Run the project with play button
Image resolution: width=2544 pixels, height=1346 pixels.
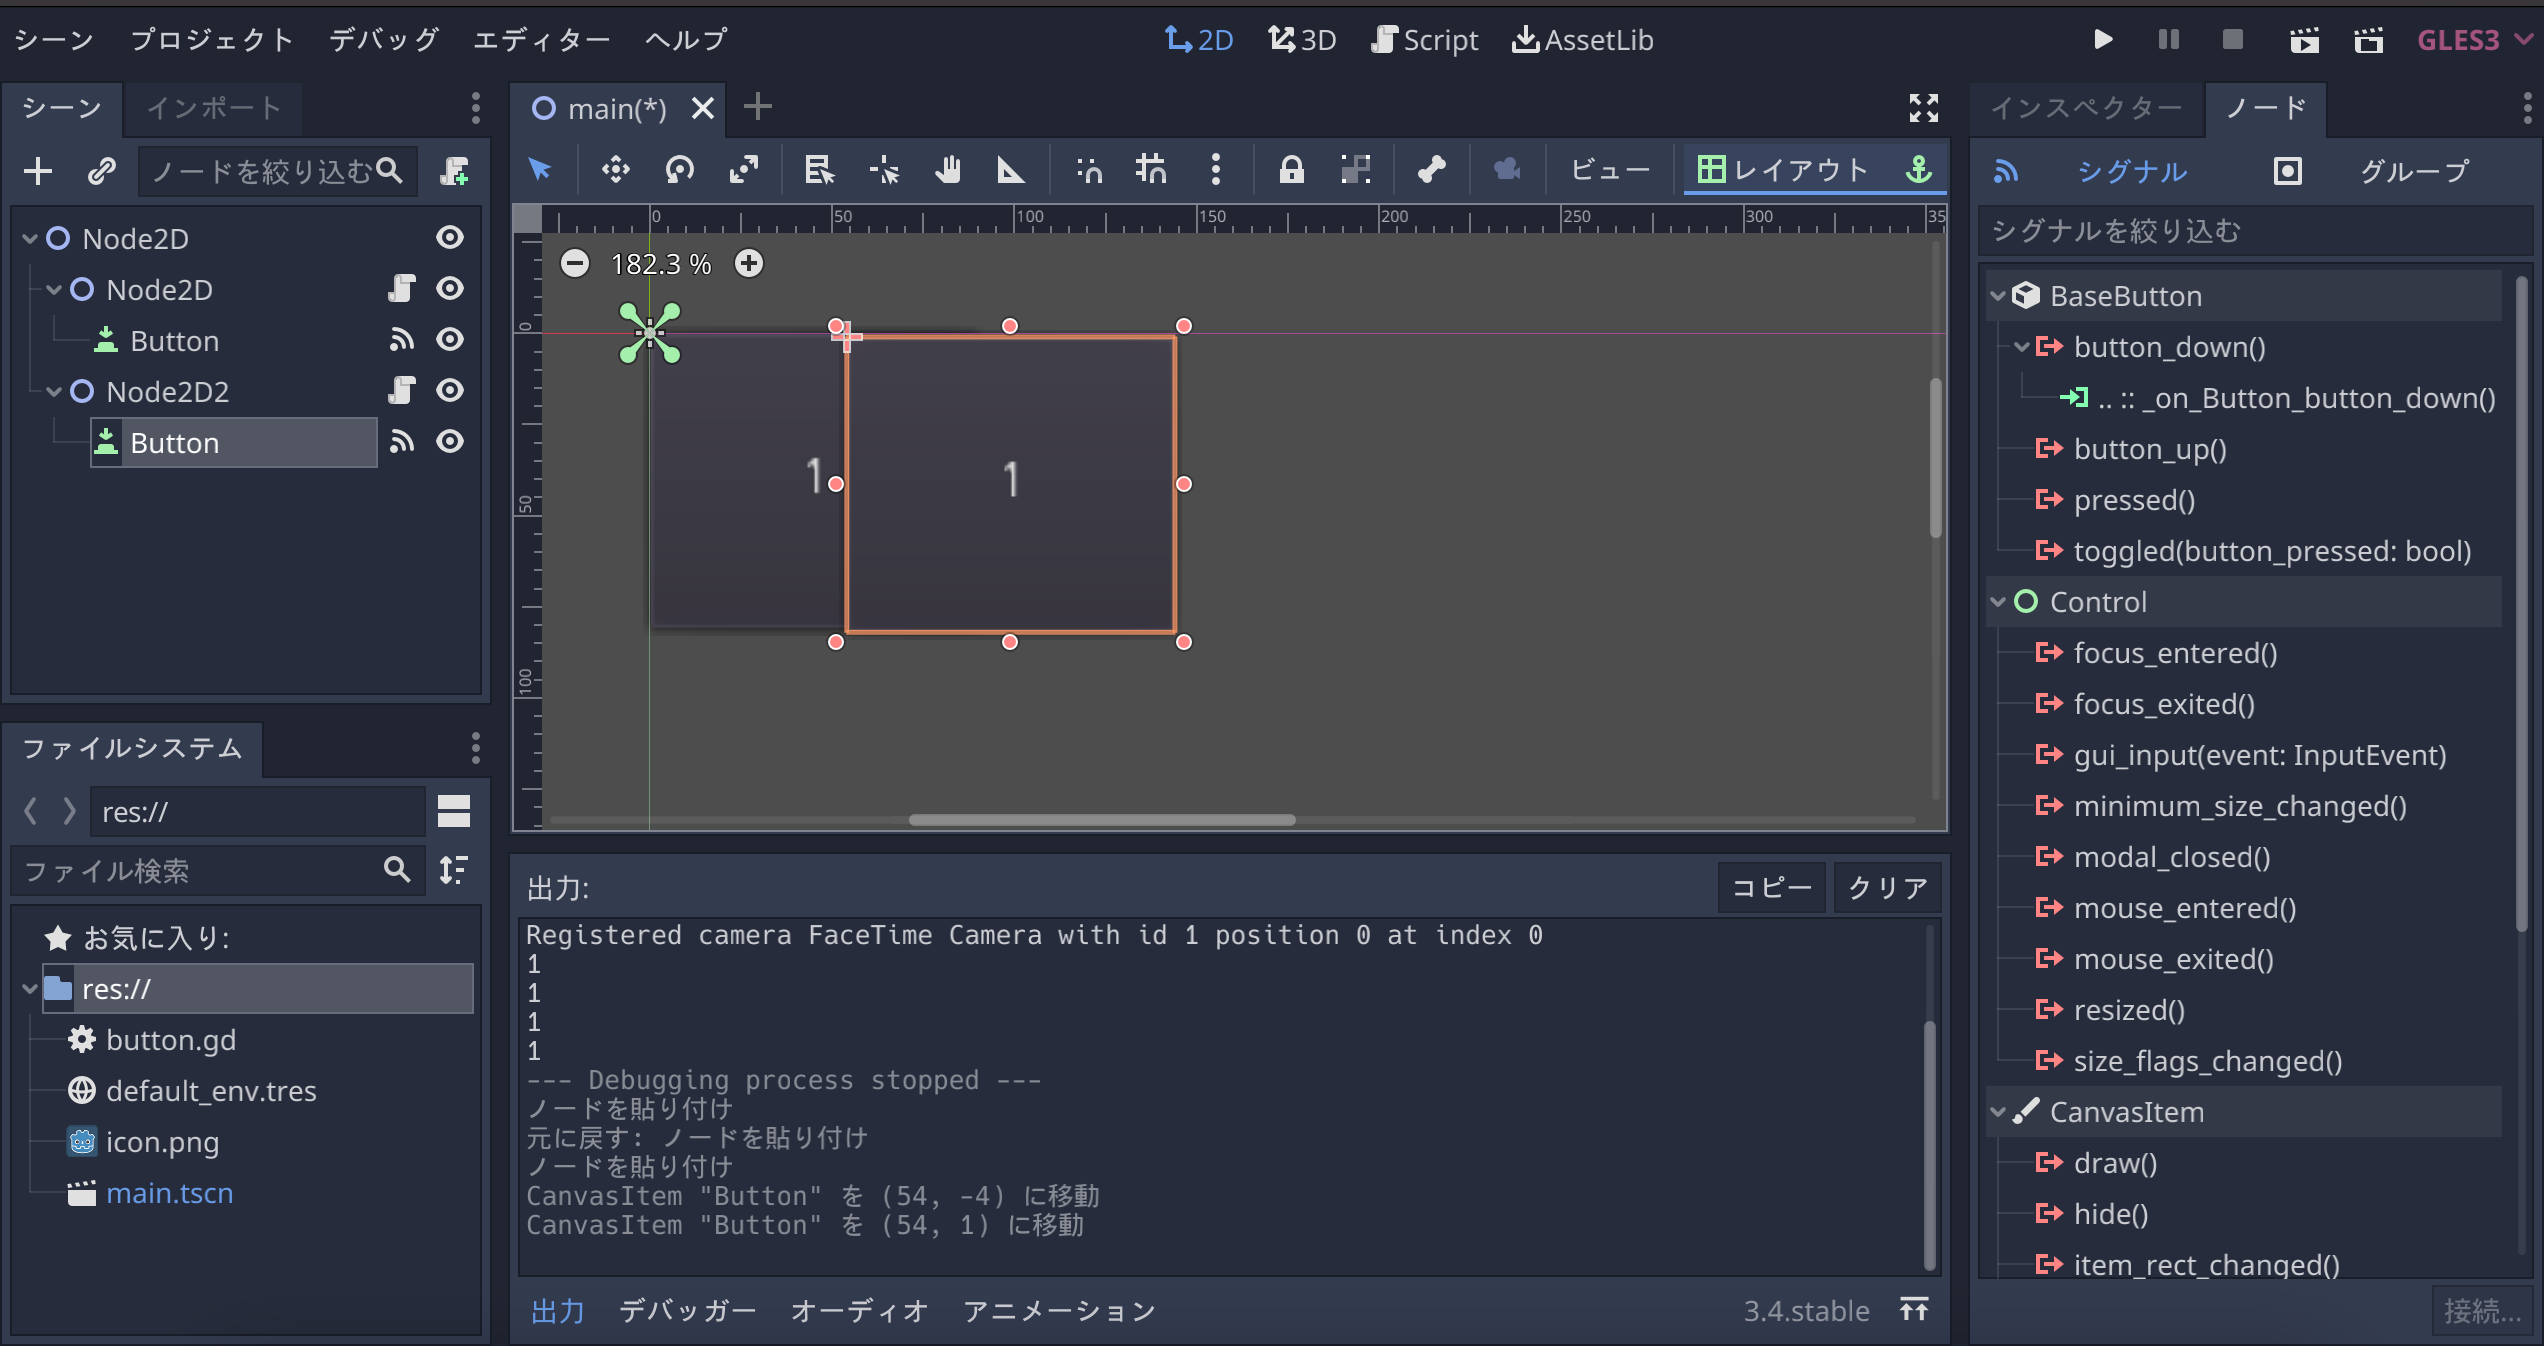click(x=2103, y=40)
